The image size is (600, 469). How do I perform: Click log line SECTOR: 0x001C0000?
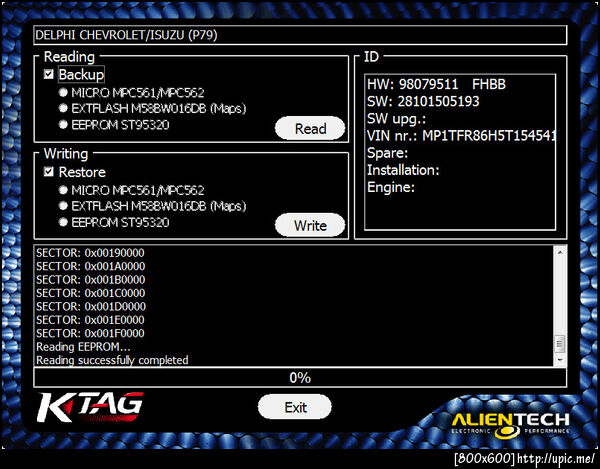click(90, 293)
